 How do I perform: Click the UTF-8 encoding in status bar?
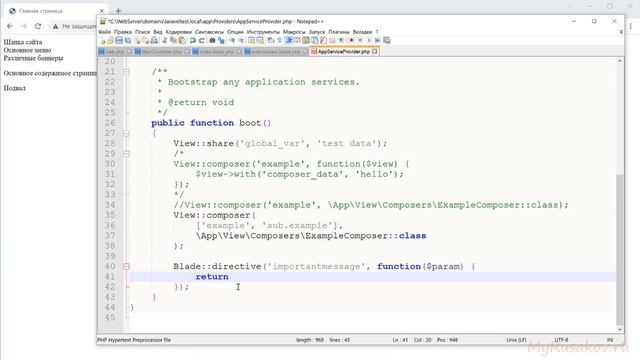561,340
